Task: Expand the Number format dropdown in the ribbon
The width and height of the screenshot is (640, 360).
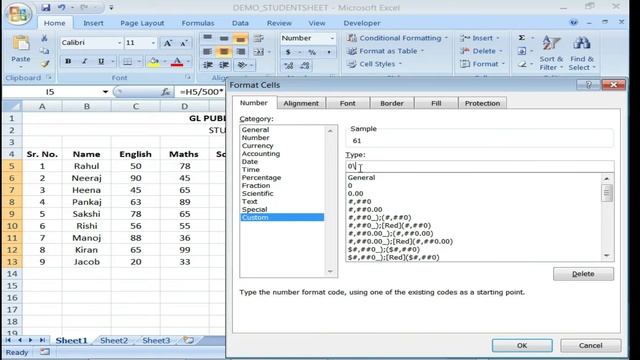Action: point(332,38)
